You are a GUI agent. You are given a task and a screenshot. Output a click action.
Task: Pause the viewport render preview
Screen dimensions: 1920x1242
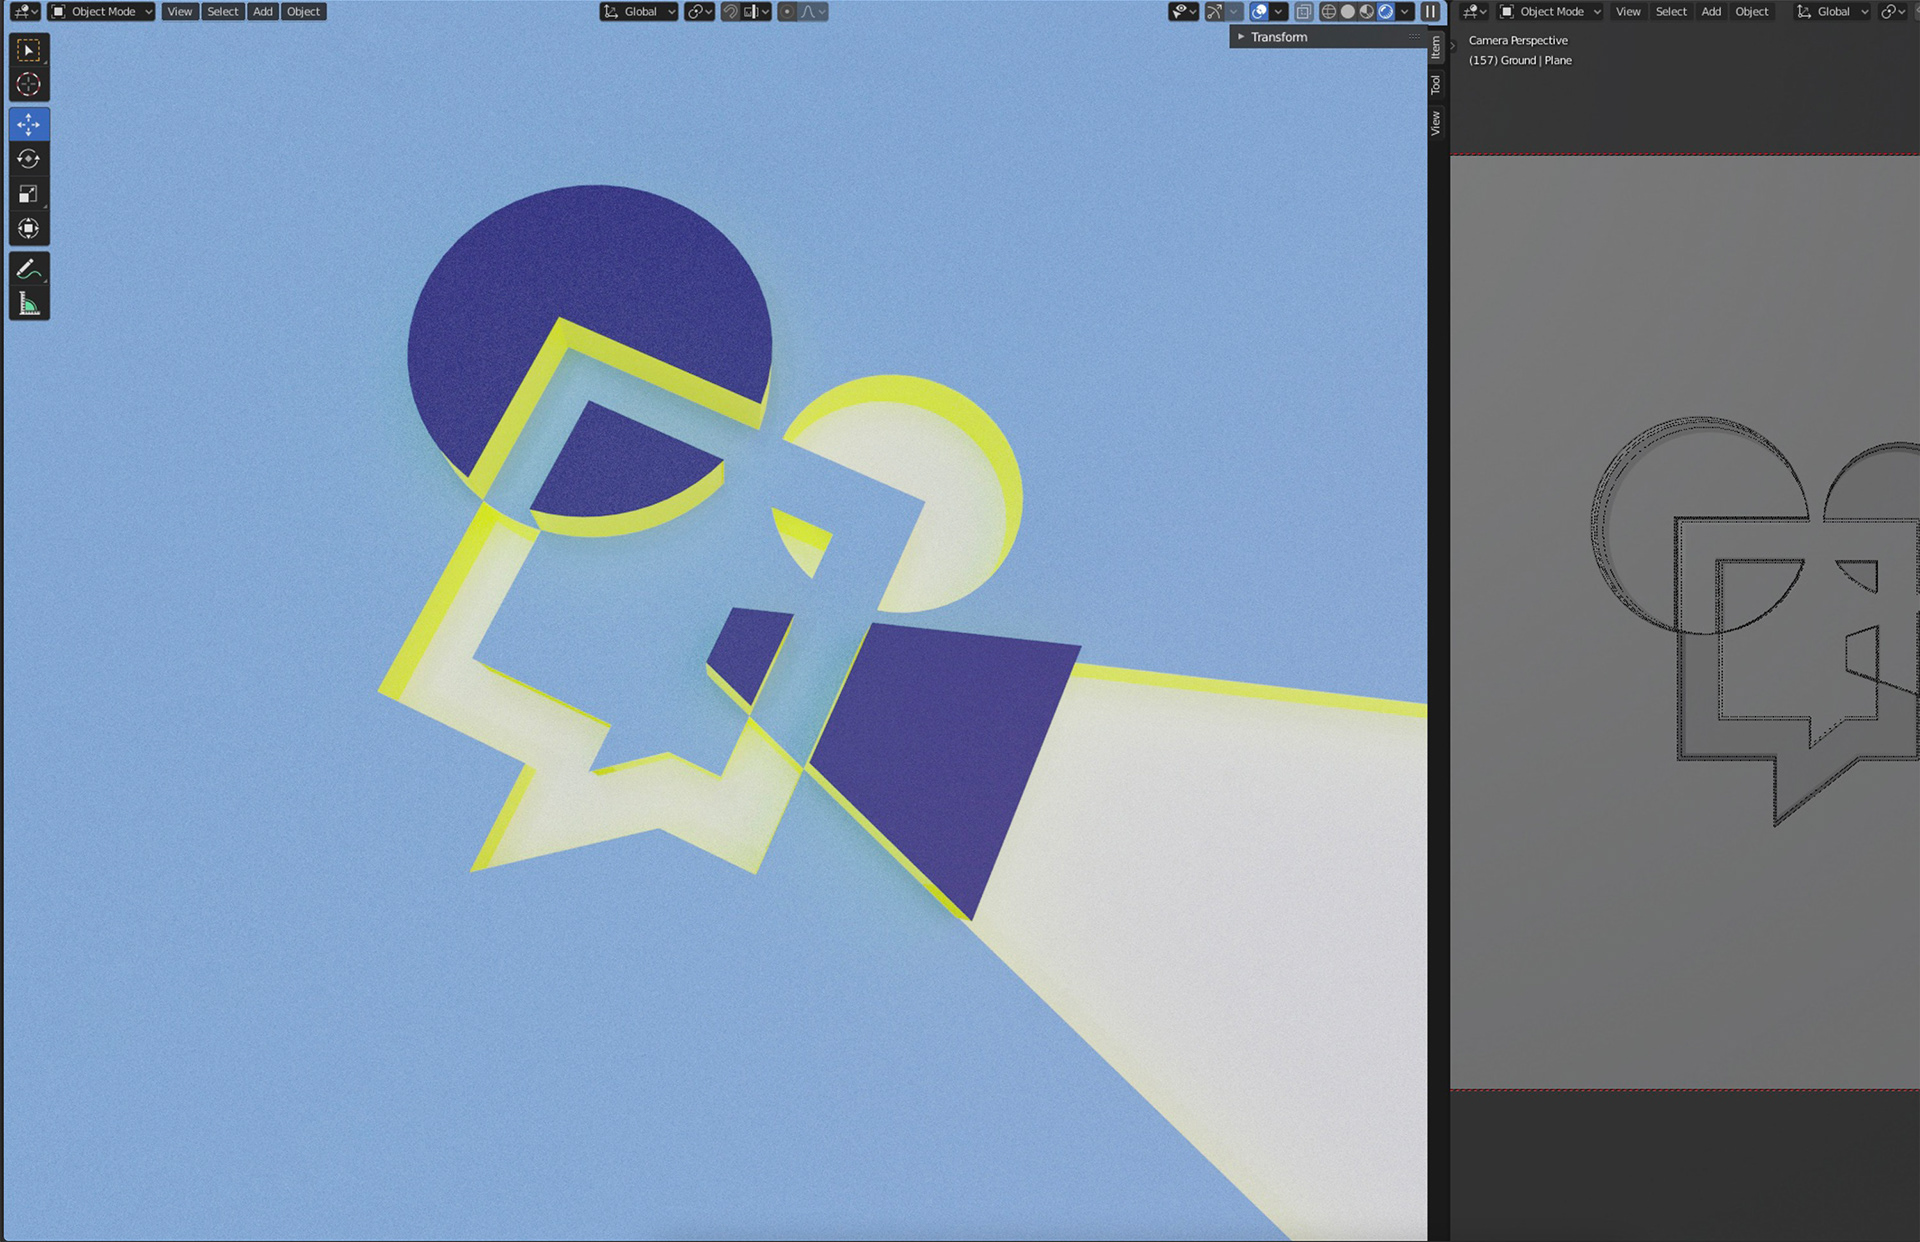point(1431,12)
